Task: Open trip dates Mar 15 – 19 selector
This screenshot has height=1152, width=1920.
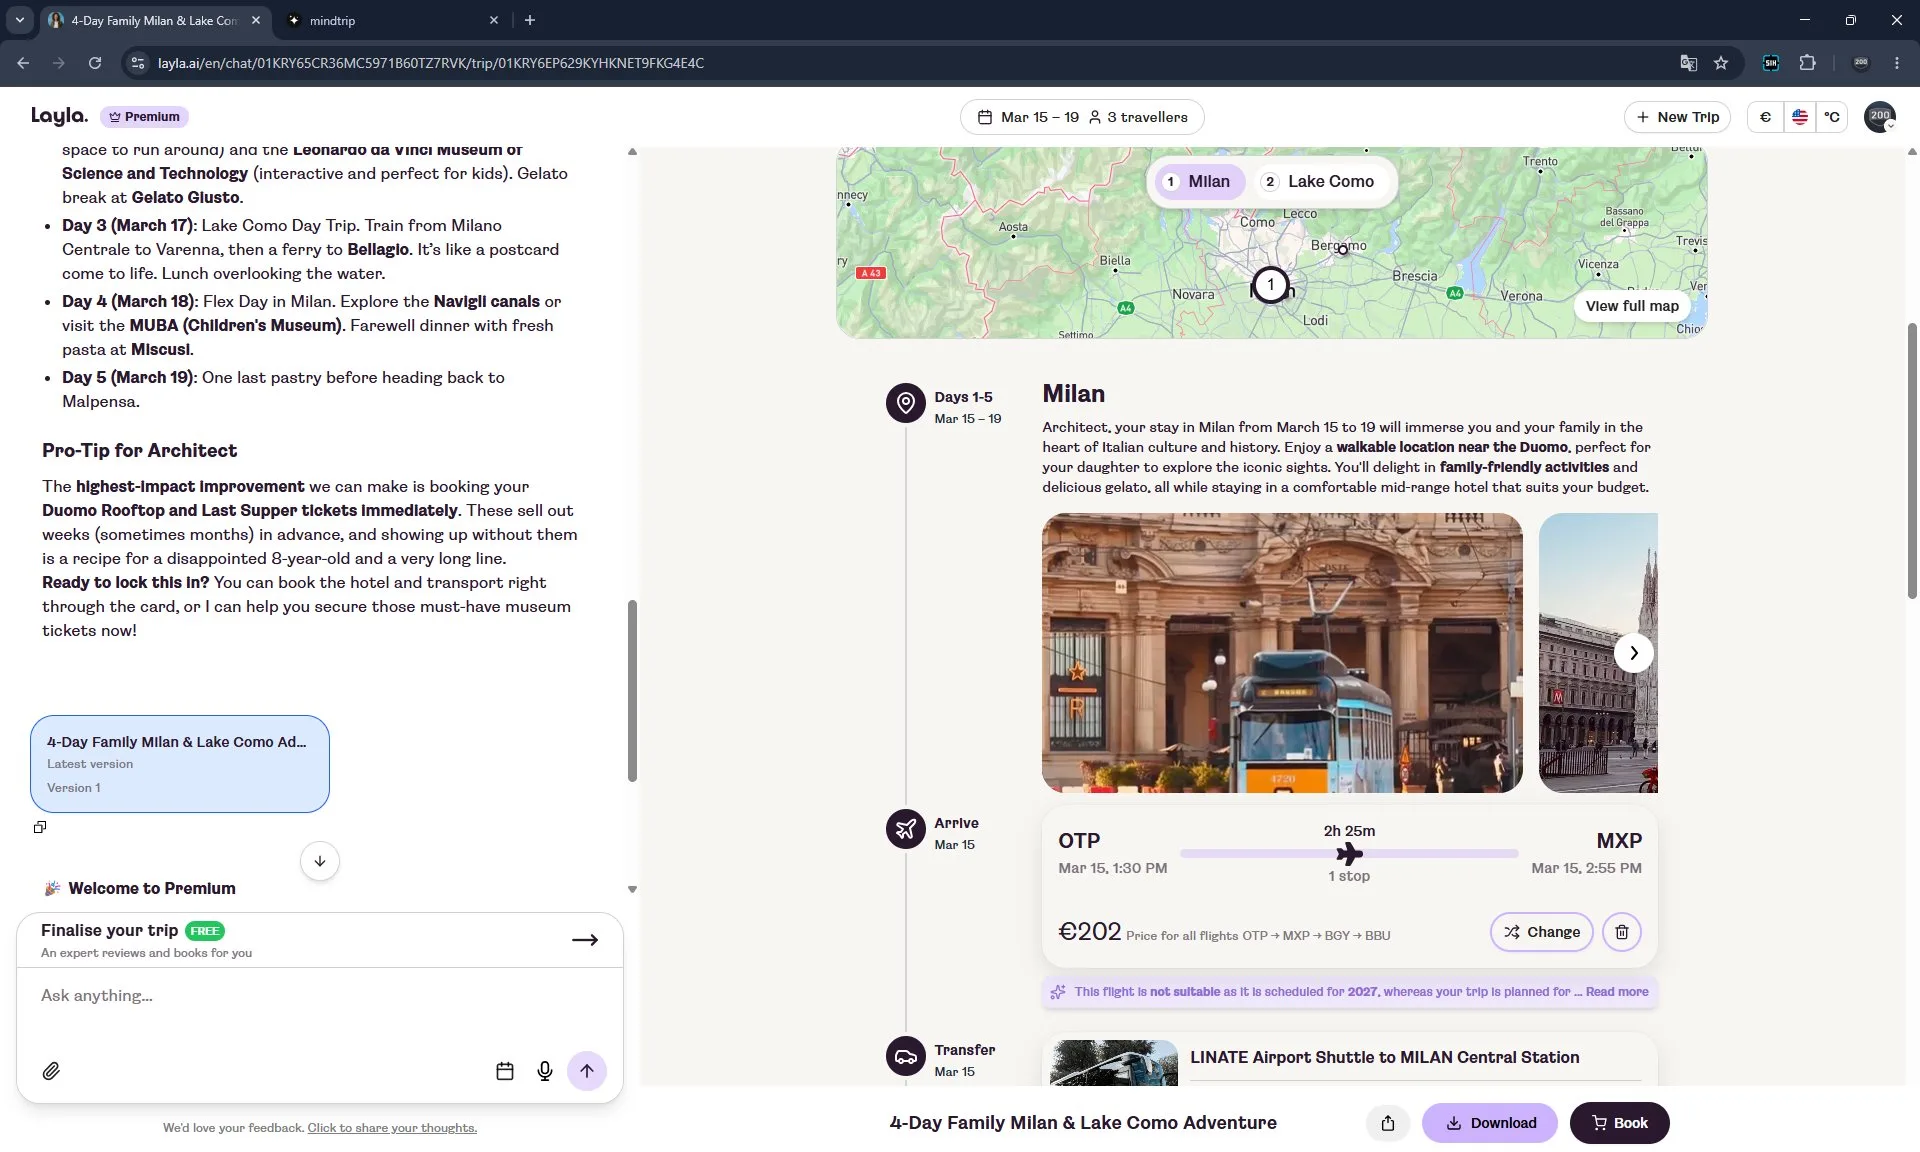Action: [1028, 117]
